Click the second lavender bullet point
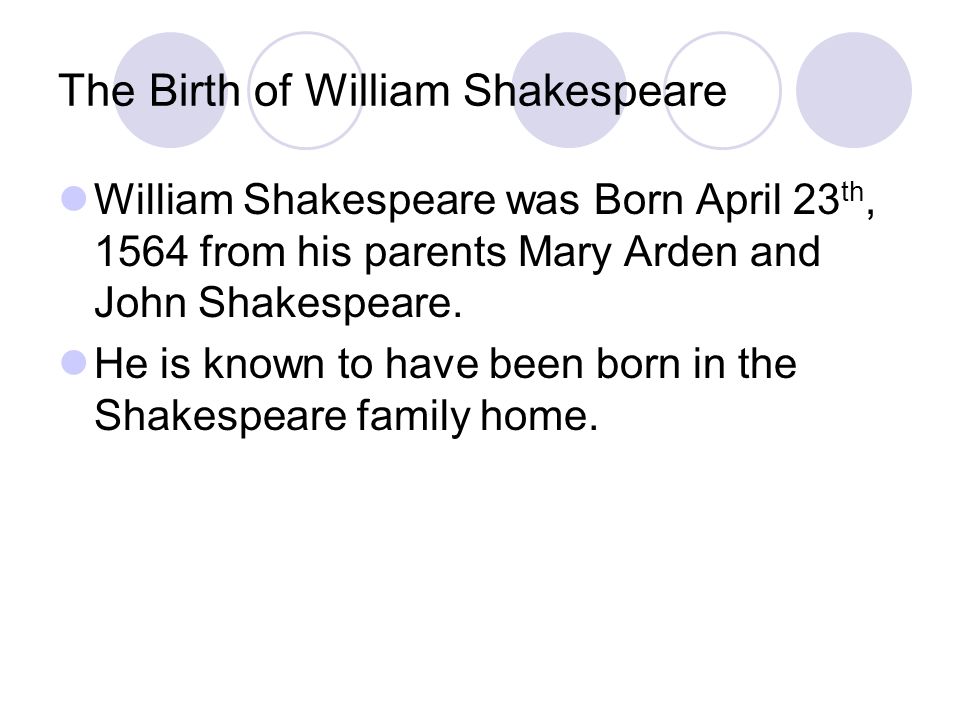Image resolution: width=960 pixels, height=720 pixels. click(74, 362)
